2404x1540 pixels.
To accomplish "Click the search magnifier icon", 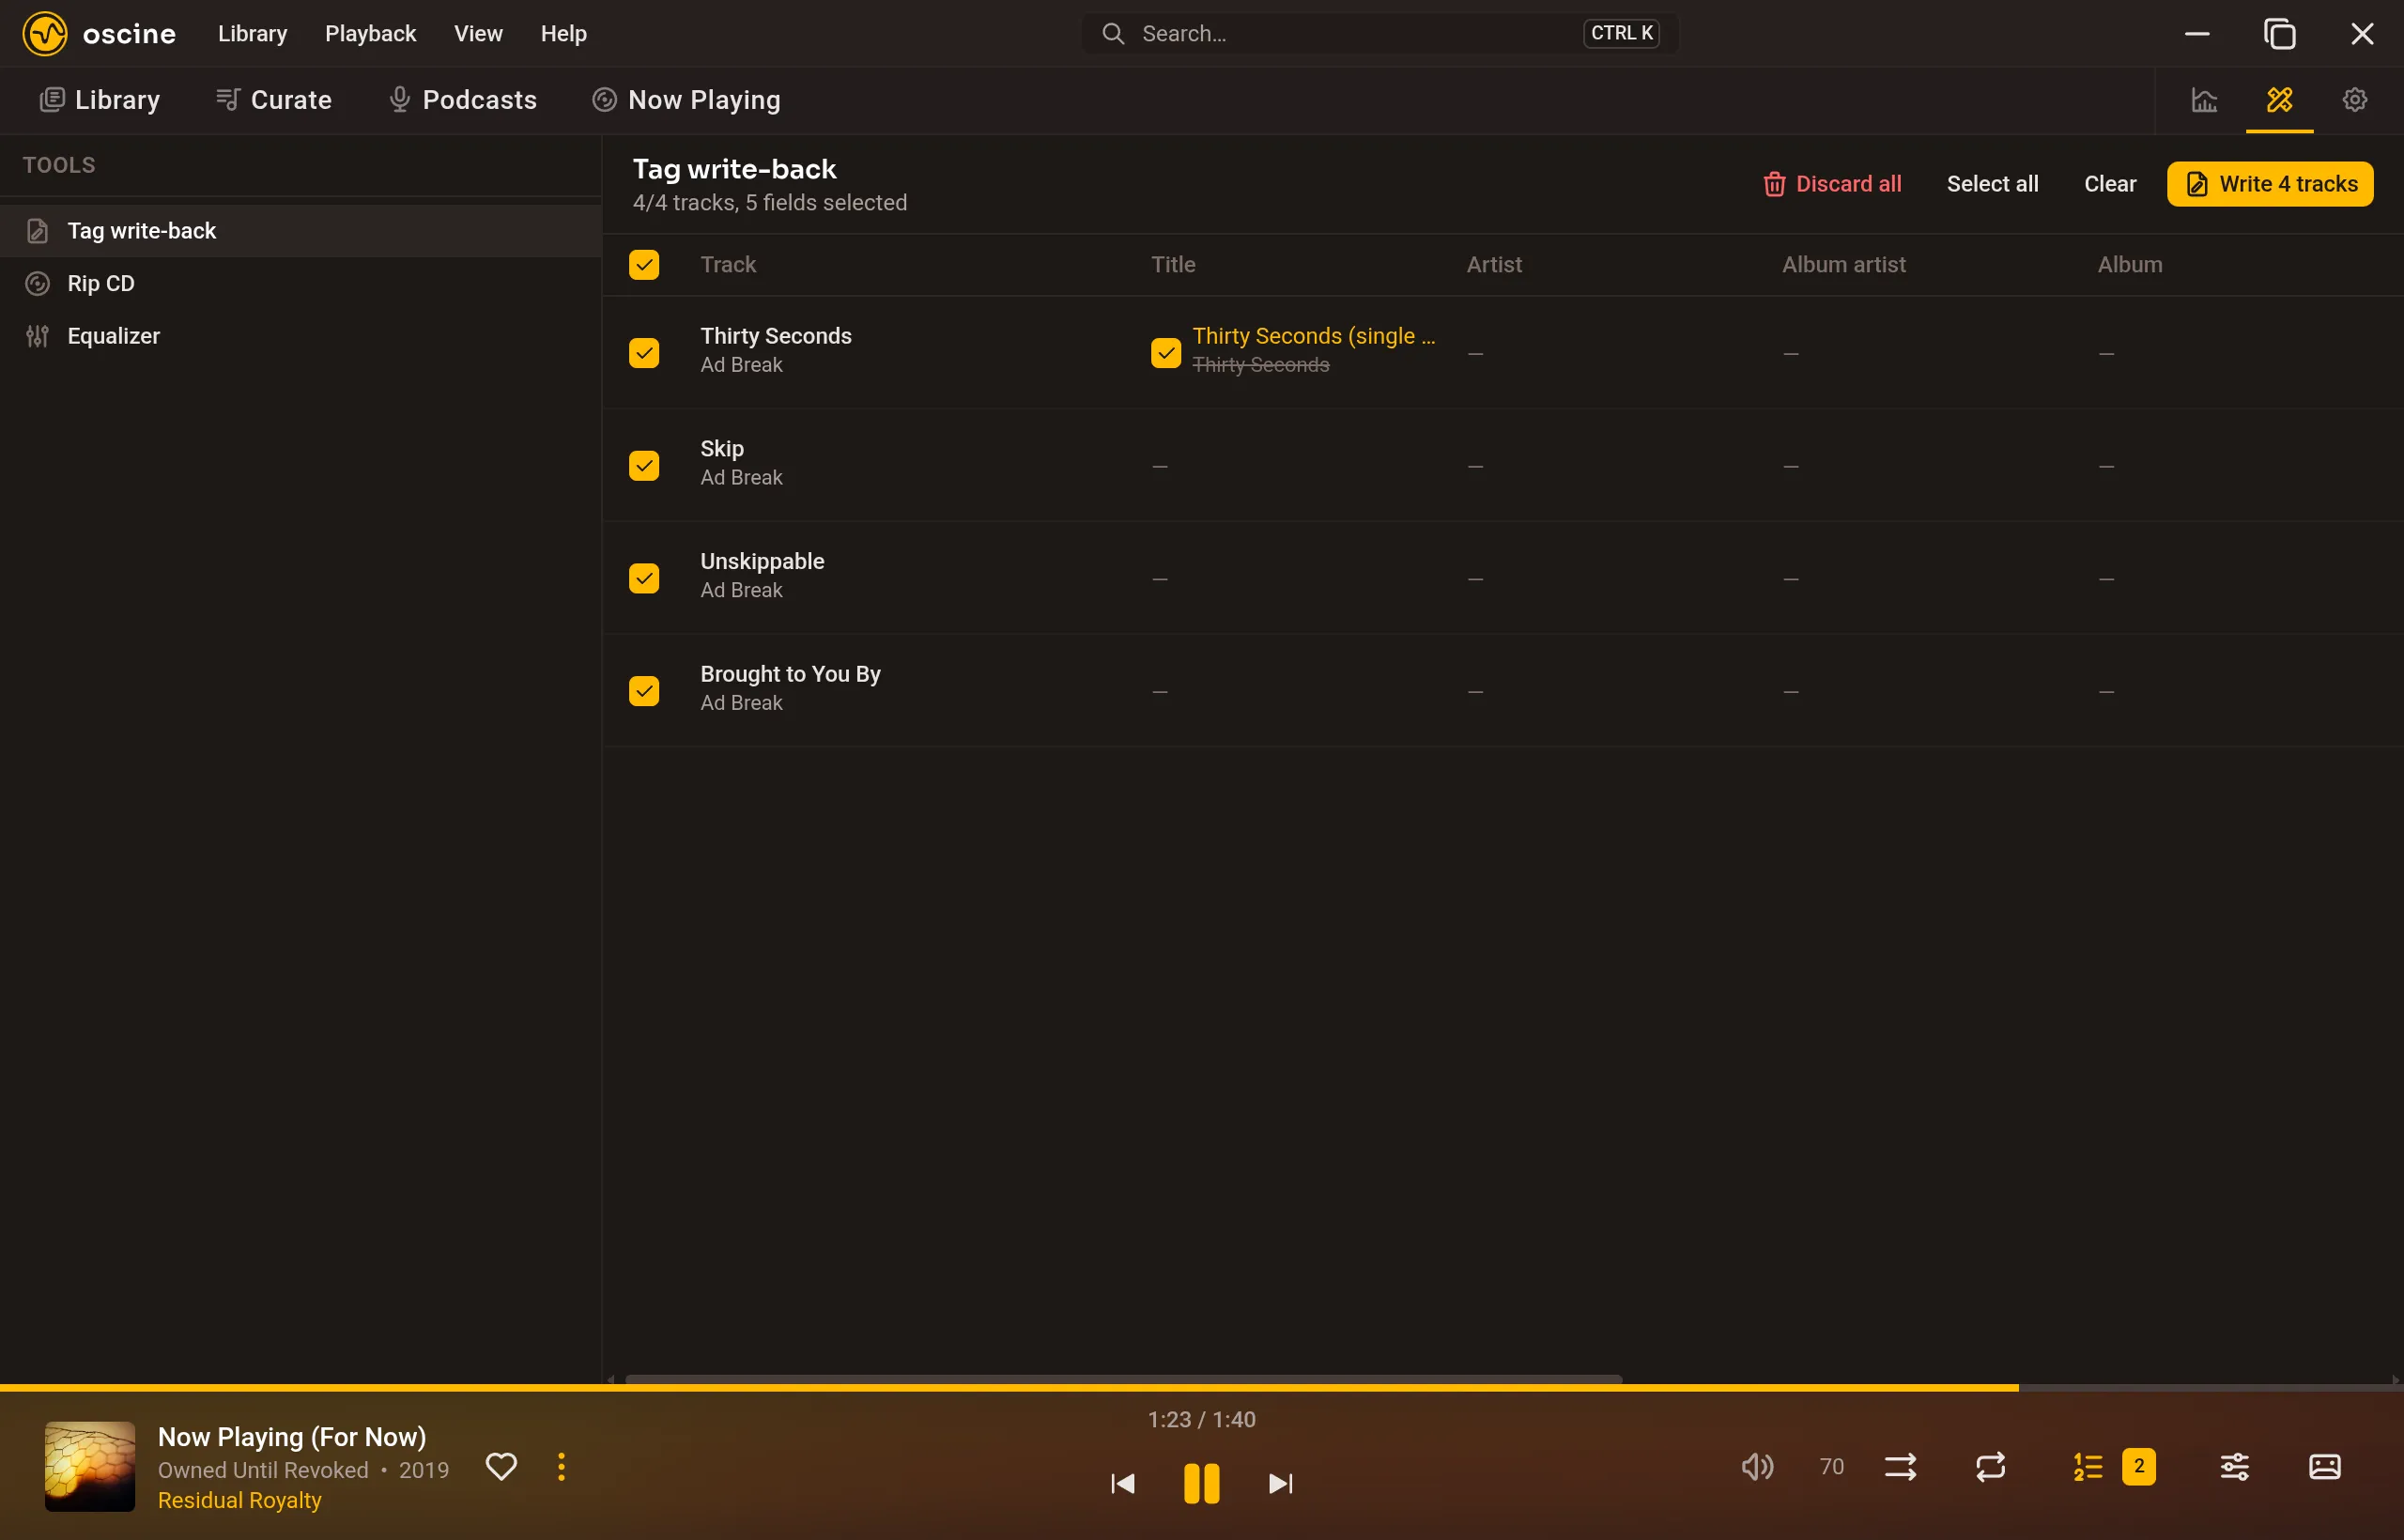I will coord(1112,33).
